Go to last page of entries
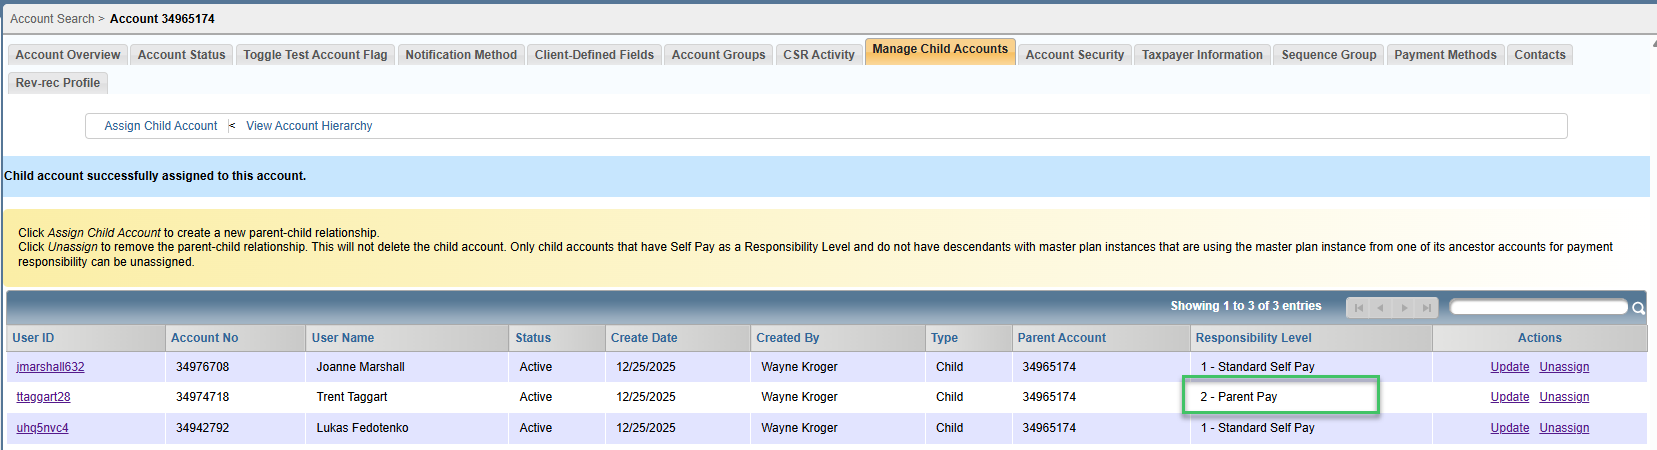The height and width of the screenshot is (450, 1657). tap(1427, 308)
